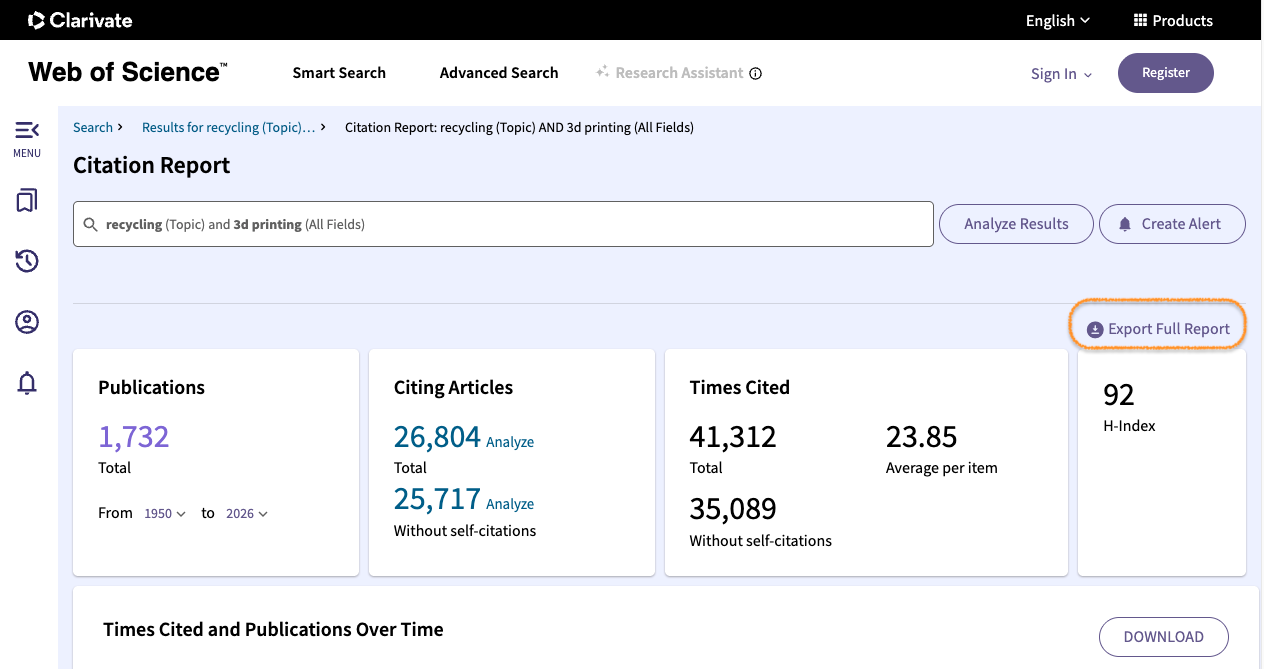Click the Research Assistant info icon
The width and height of the screenshot is (1264, 669).
click(756, 73)
